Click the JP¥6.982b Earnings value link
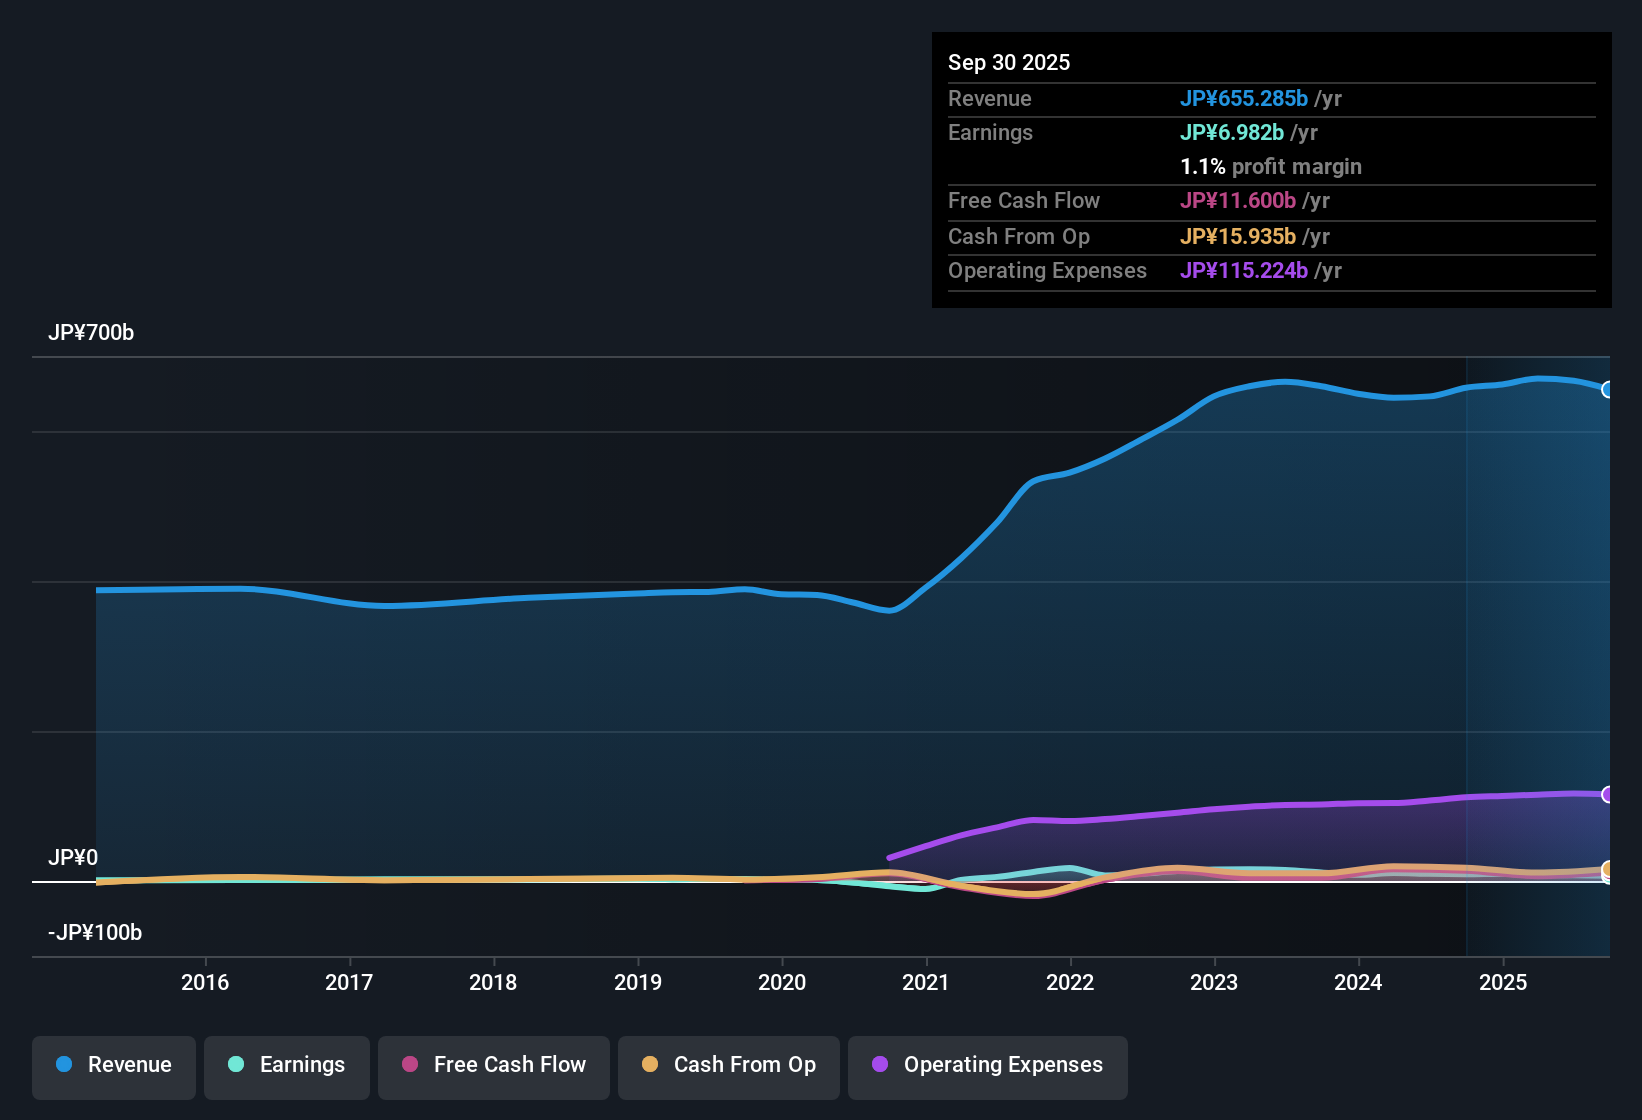Image resolution: width=1642 pixels, height=1120 pixels. pyautogui.click(x=1233, y=132)
